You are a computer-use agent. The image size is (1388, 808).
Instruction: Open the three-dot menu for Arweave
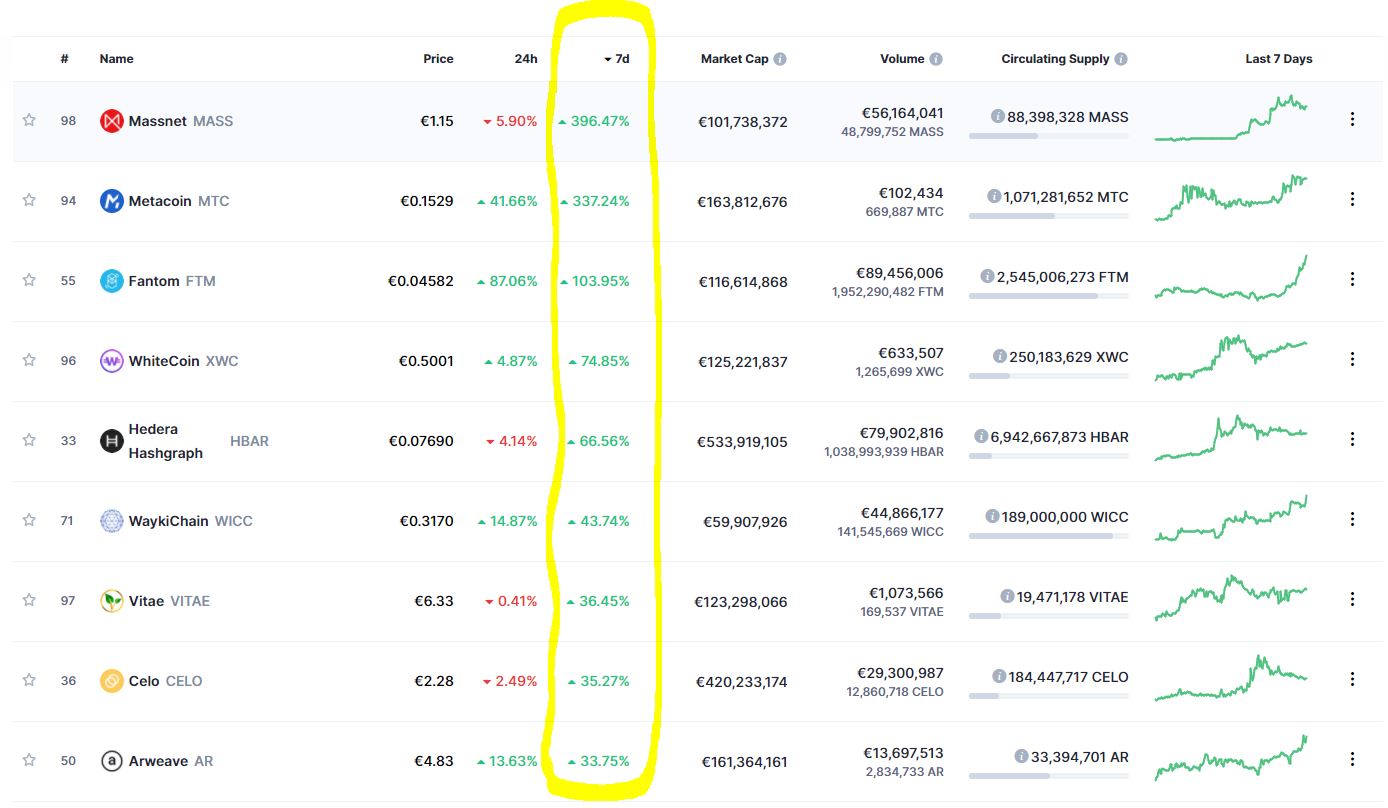tap(1352, 759)
